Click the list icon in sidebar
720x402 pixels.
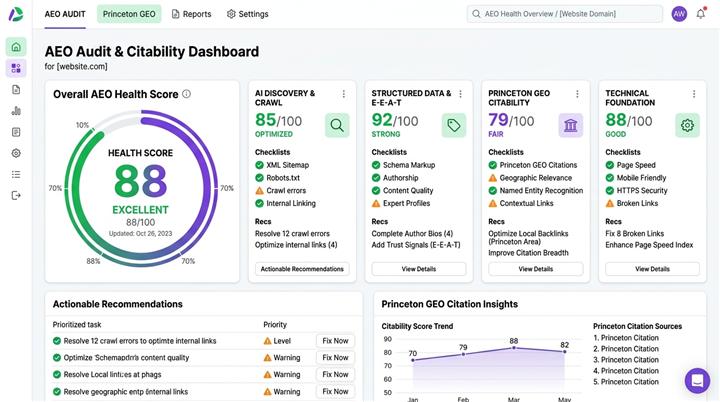[16, 175]
